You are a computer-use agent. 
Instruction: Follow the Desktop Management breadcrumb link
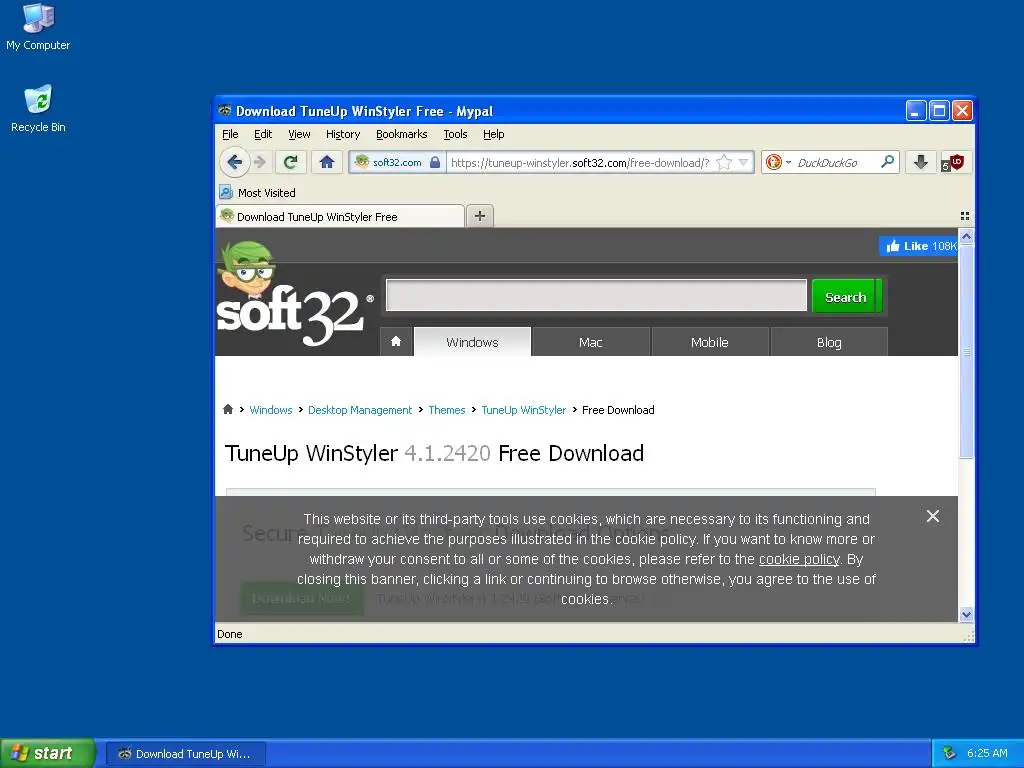point(360,410)
